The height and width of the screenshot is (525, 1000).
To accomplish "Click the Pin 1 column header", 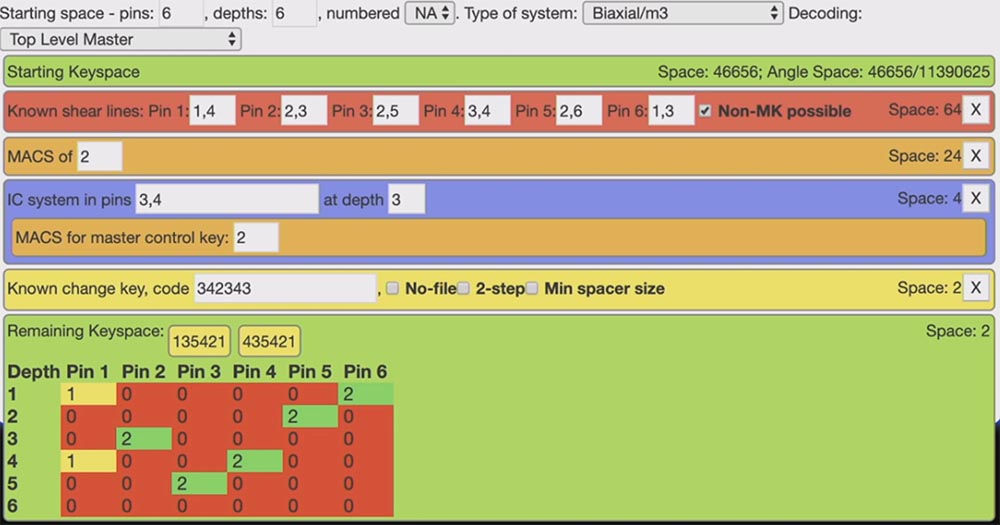I will [87, 371].
